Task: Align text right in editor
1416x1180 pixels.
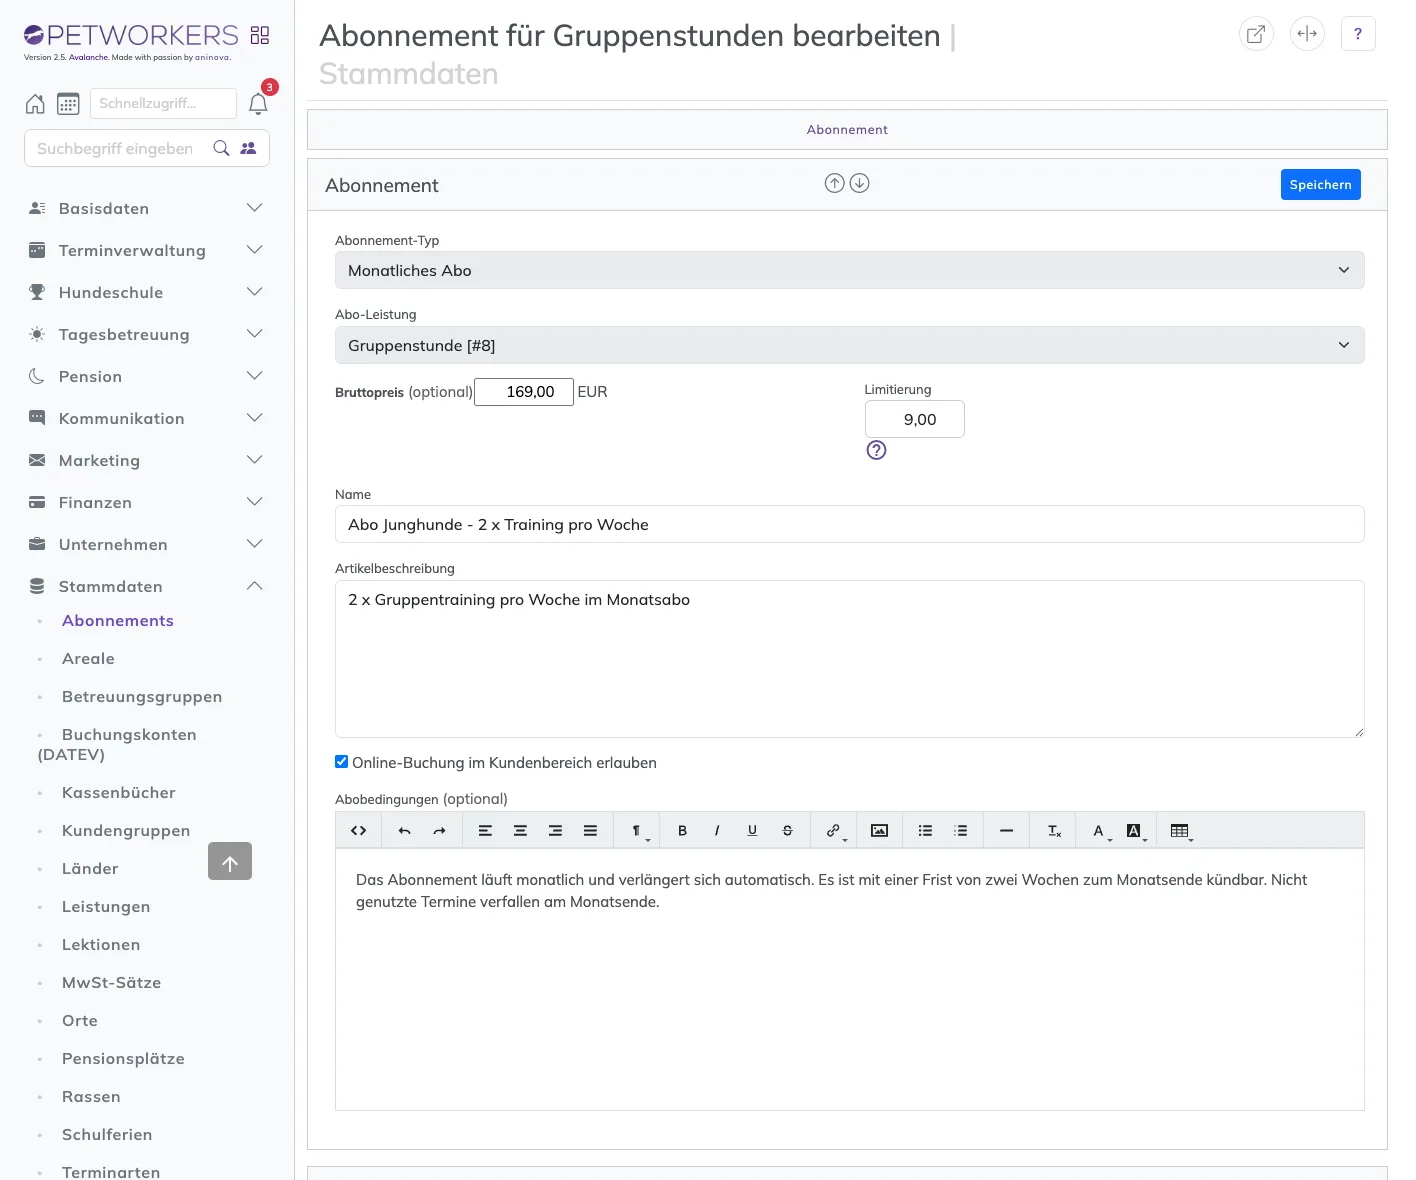Action: click(x=555, y=830)
